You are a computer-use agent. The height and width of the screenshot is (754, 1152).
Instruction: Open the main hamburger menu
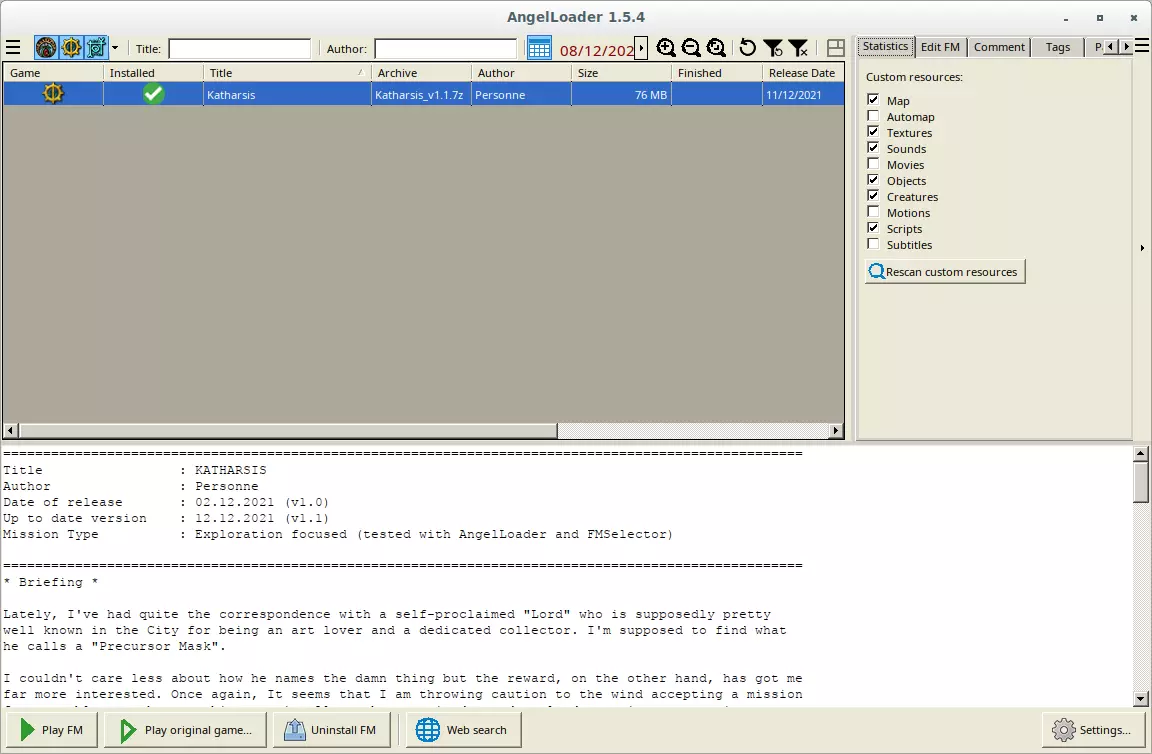(x=13, y=48)
